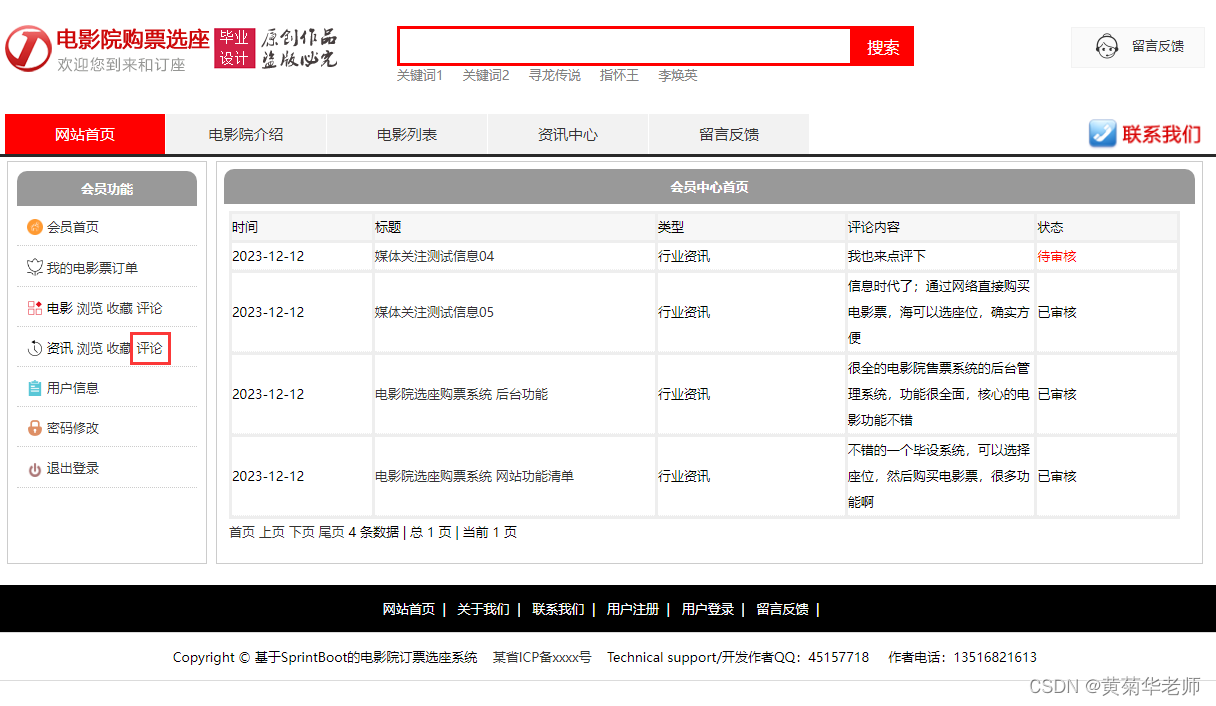Click the 关键词2 search suggestion
This screenshot has width=1216, height=706.
pos(486,75)
